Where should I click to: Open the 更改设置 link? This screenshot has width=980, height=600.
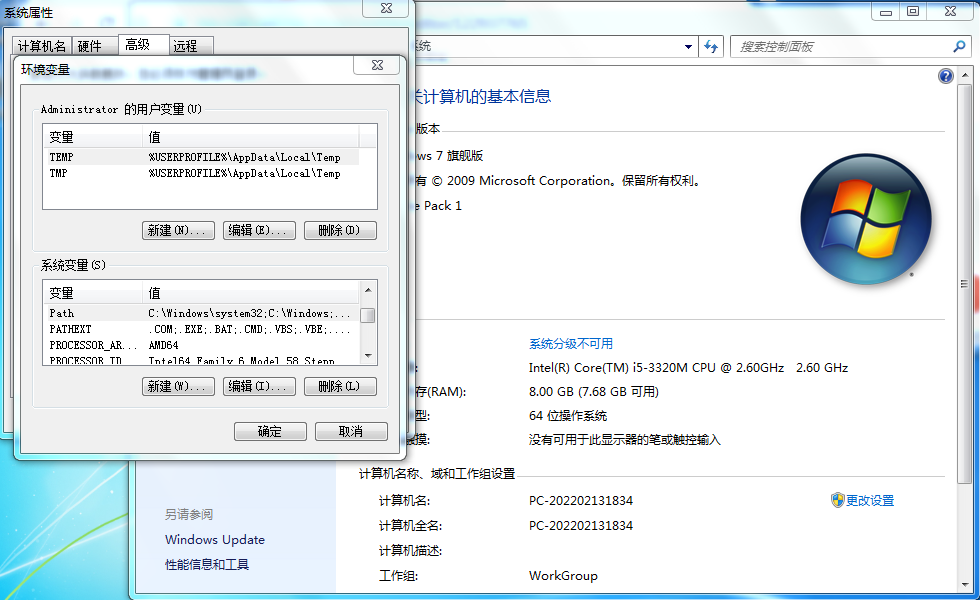(x=870, y=501)
